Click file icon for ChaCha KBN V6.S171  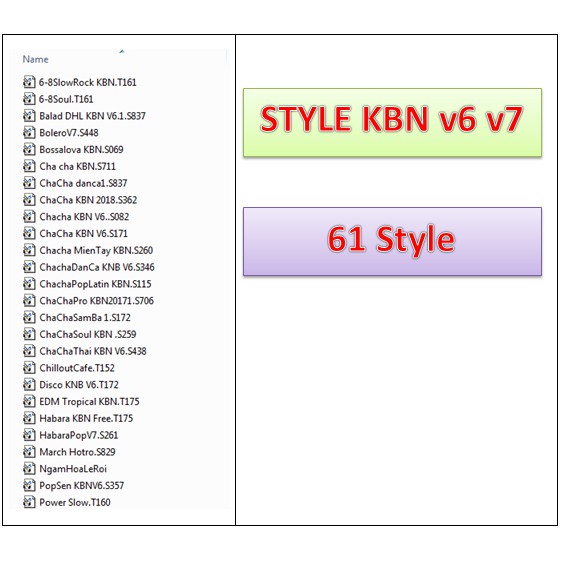coord(29,233)
